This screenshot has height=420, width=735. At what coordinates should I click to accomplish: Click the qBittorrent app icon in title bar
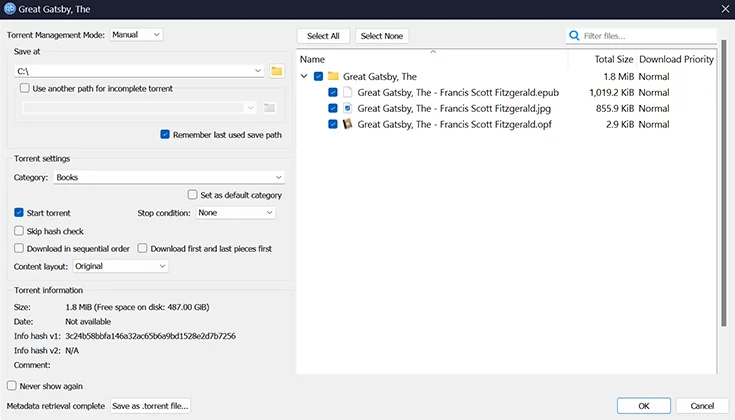[9, 9]
